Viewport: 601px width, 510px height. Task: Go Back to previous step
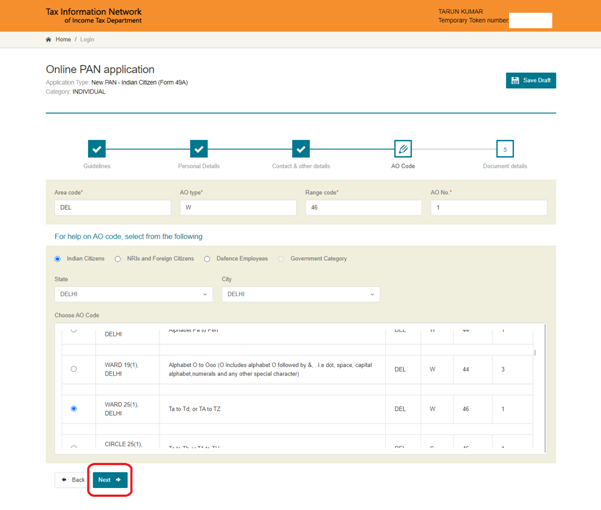(x=72, y=480)
